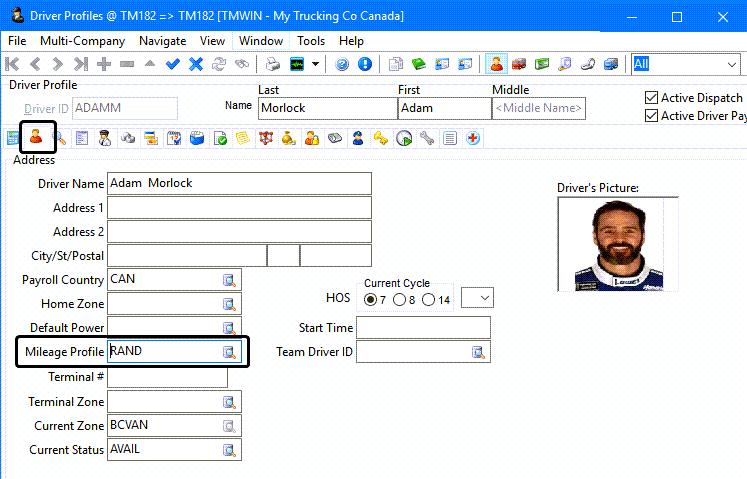The image size is (747, 479).
Task: Click the blue checkmark save icon
Action: click(173, 64)
